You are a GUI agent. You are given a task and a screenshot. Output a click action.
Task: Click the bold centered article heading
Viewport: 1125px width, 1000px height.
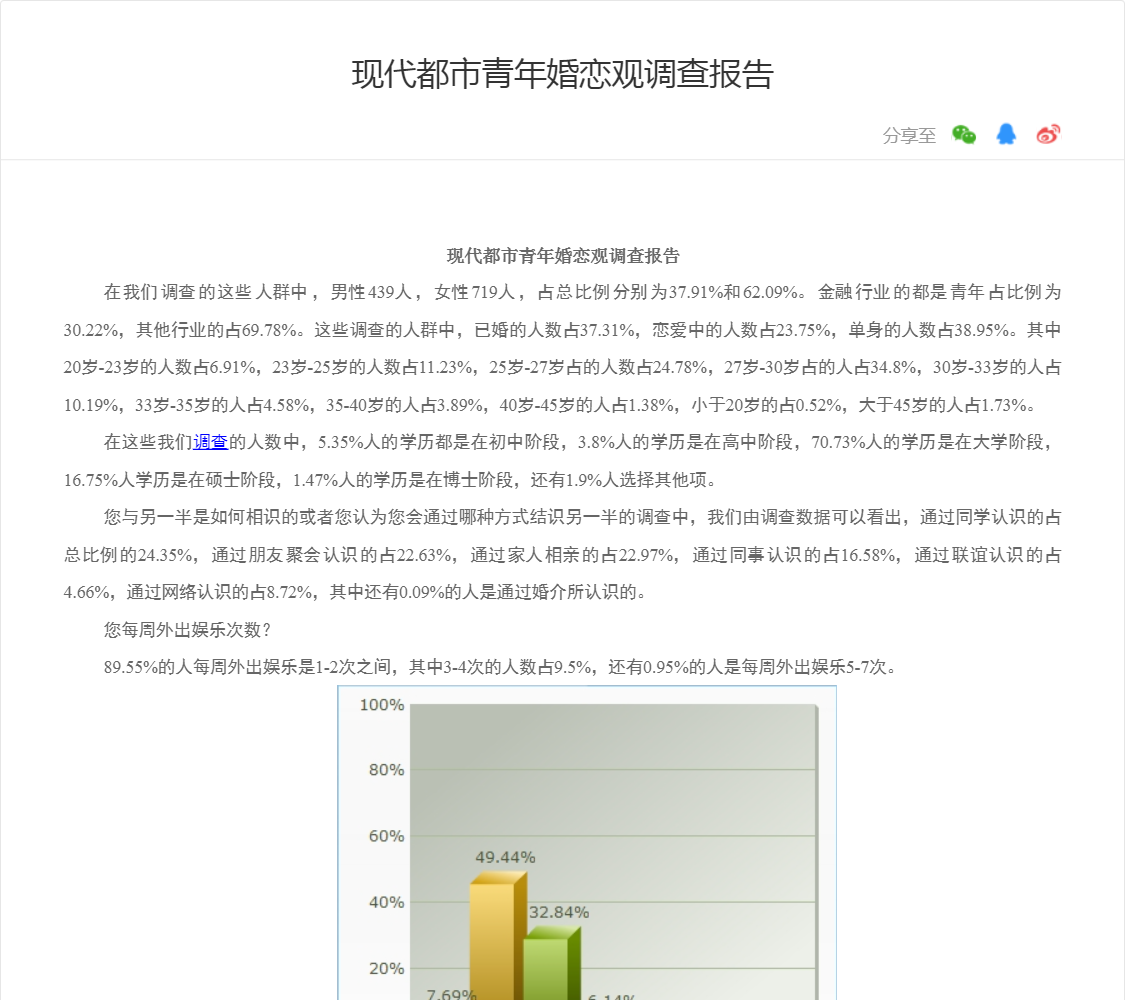click(x=562, y=256)
